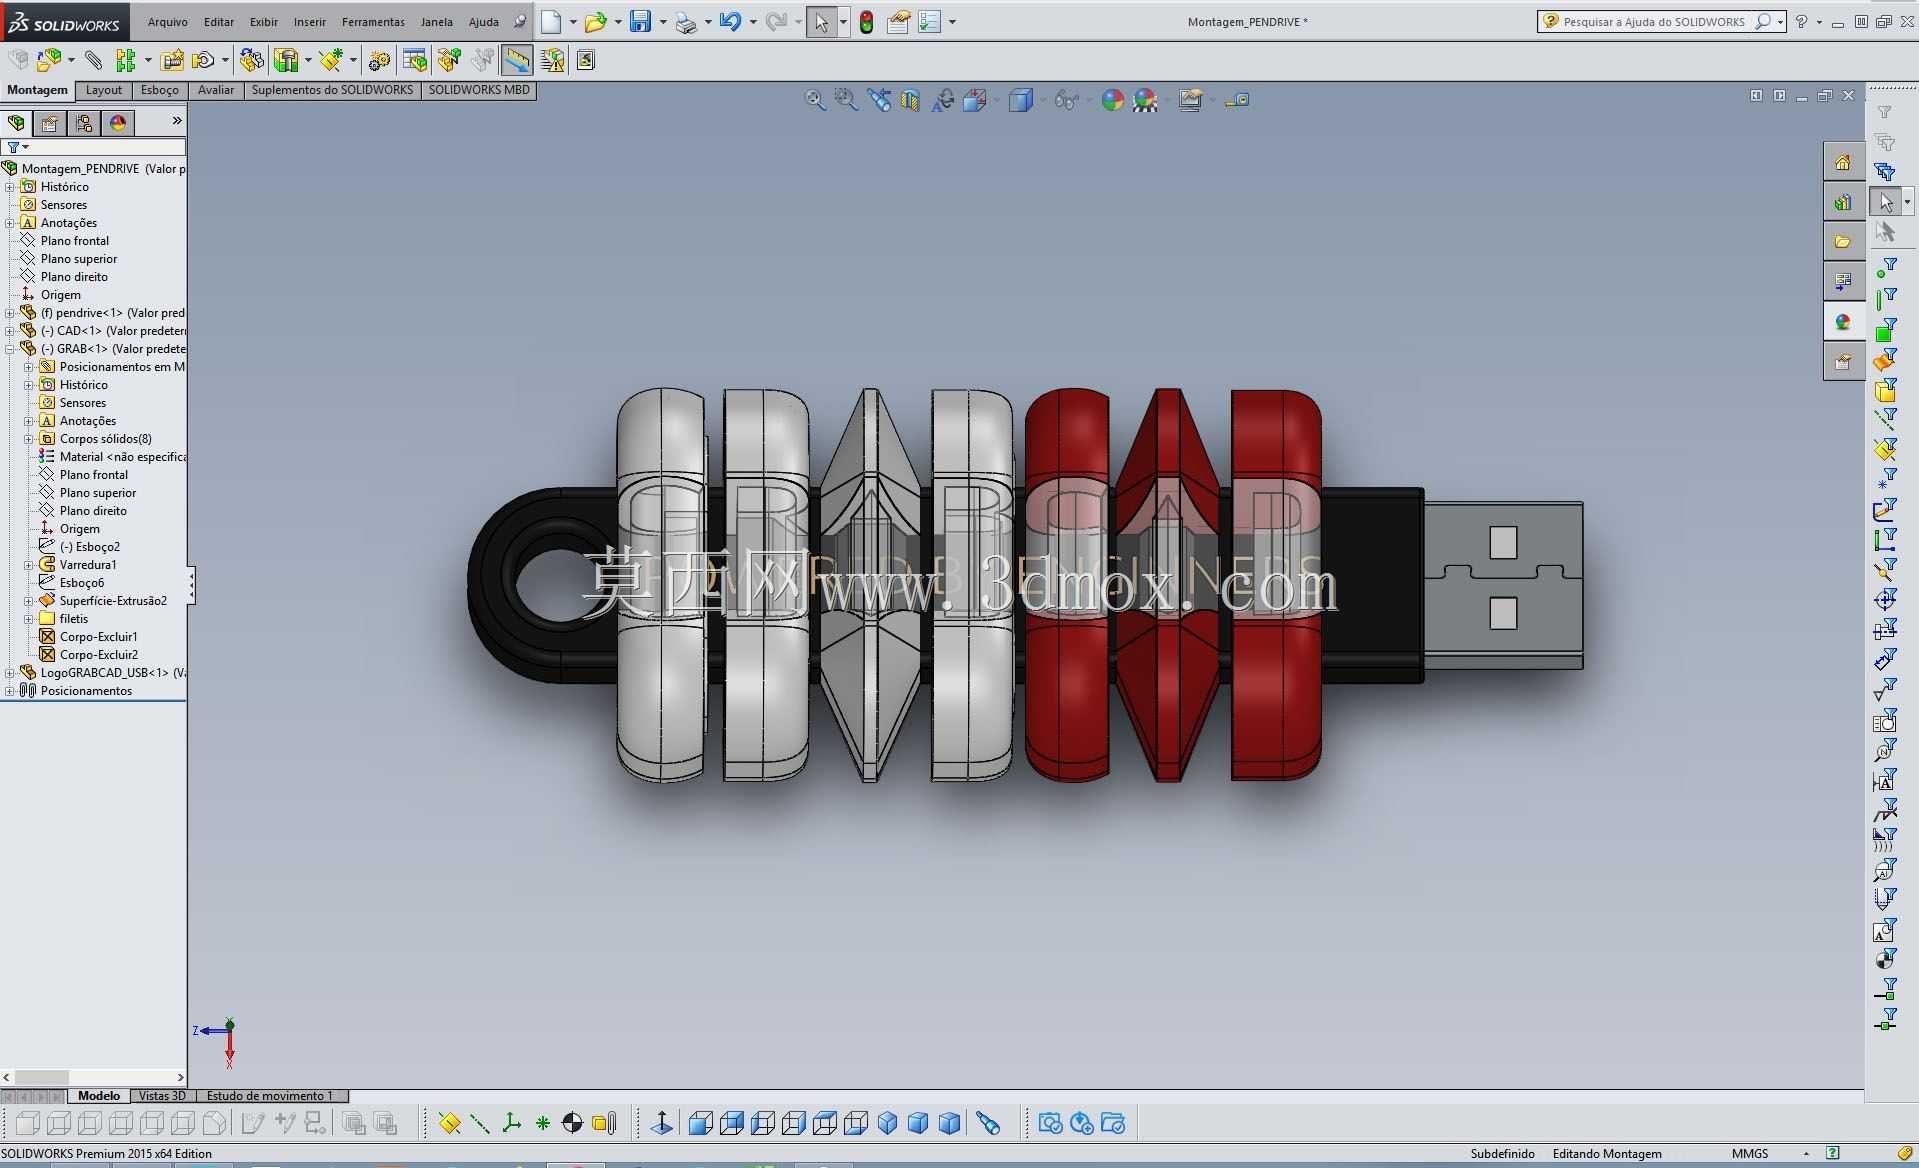1919x1168 pixels.
Task: Click the Measure ruler tool icon
Action: (x=517, y=61)
